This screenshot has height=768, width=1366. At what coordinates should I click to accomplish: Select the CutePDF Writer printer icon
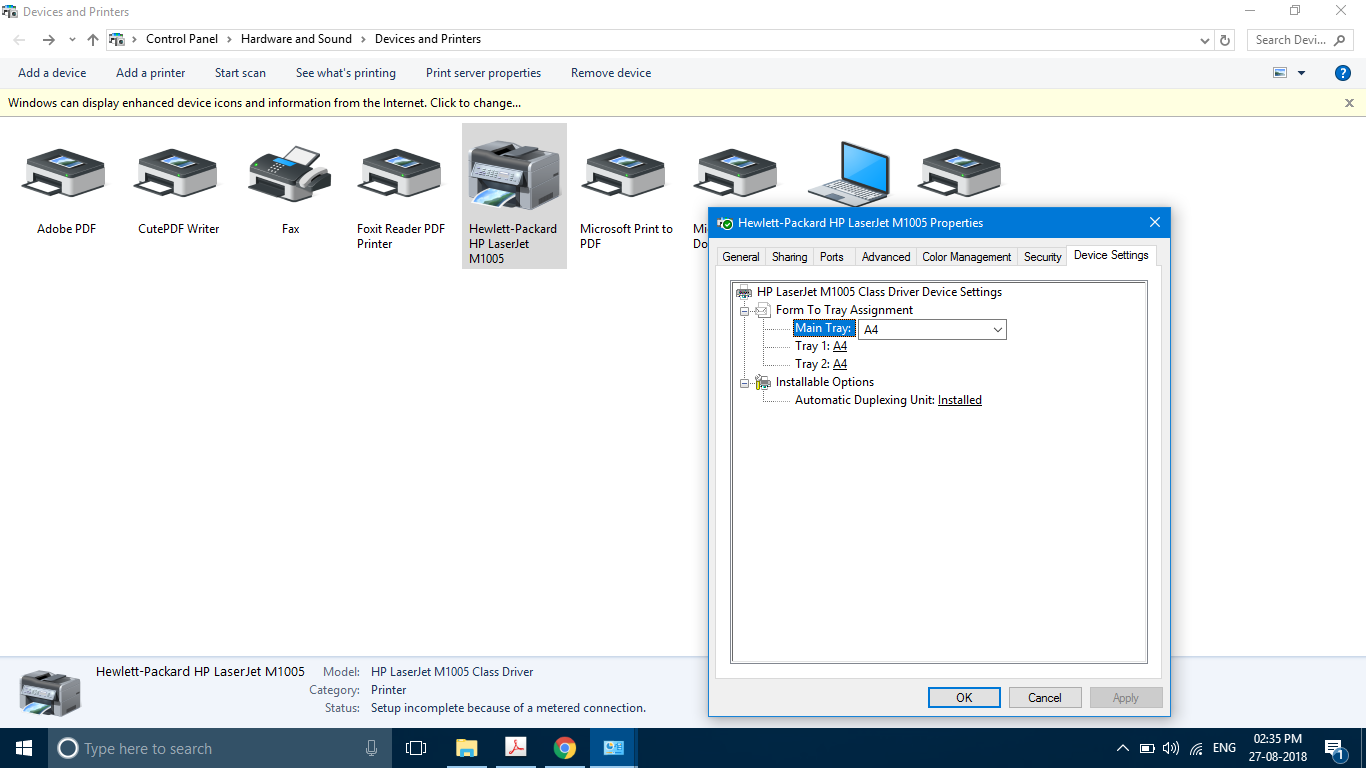[x=177, y=172]
